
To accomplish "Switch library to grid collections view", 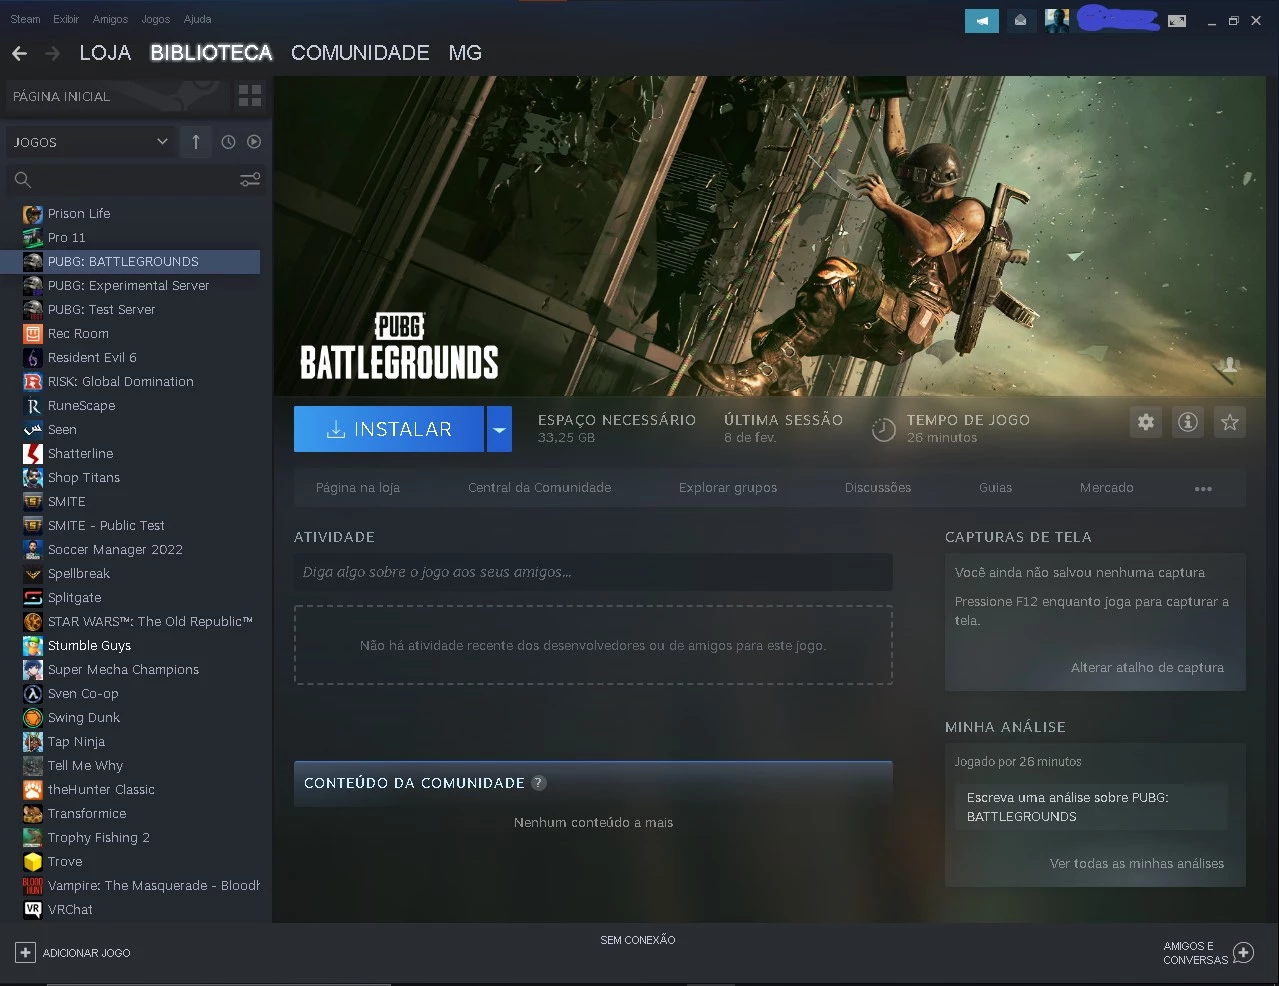I will coord(250,96).
